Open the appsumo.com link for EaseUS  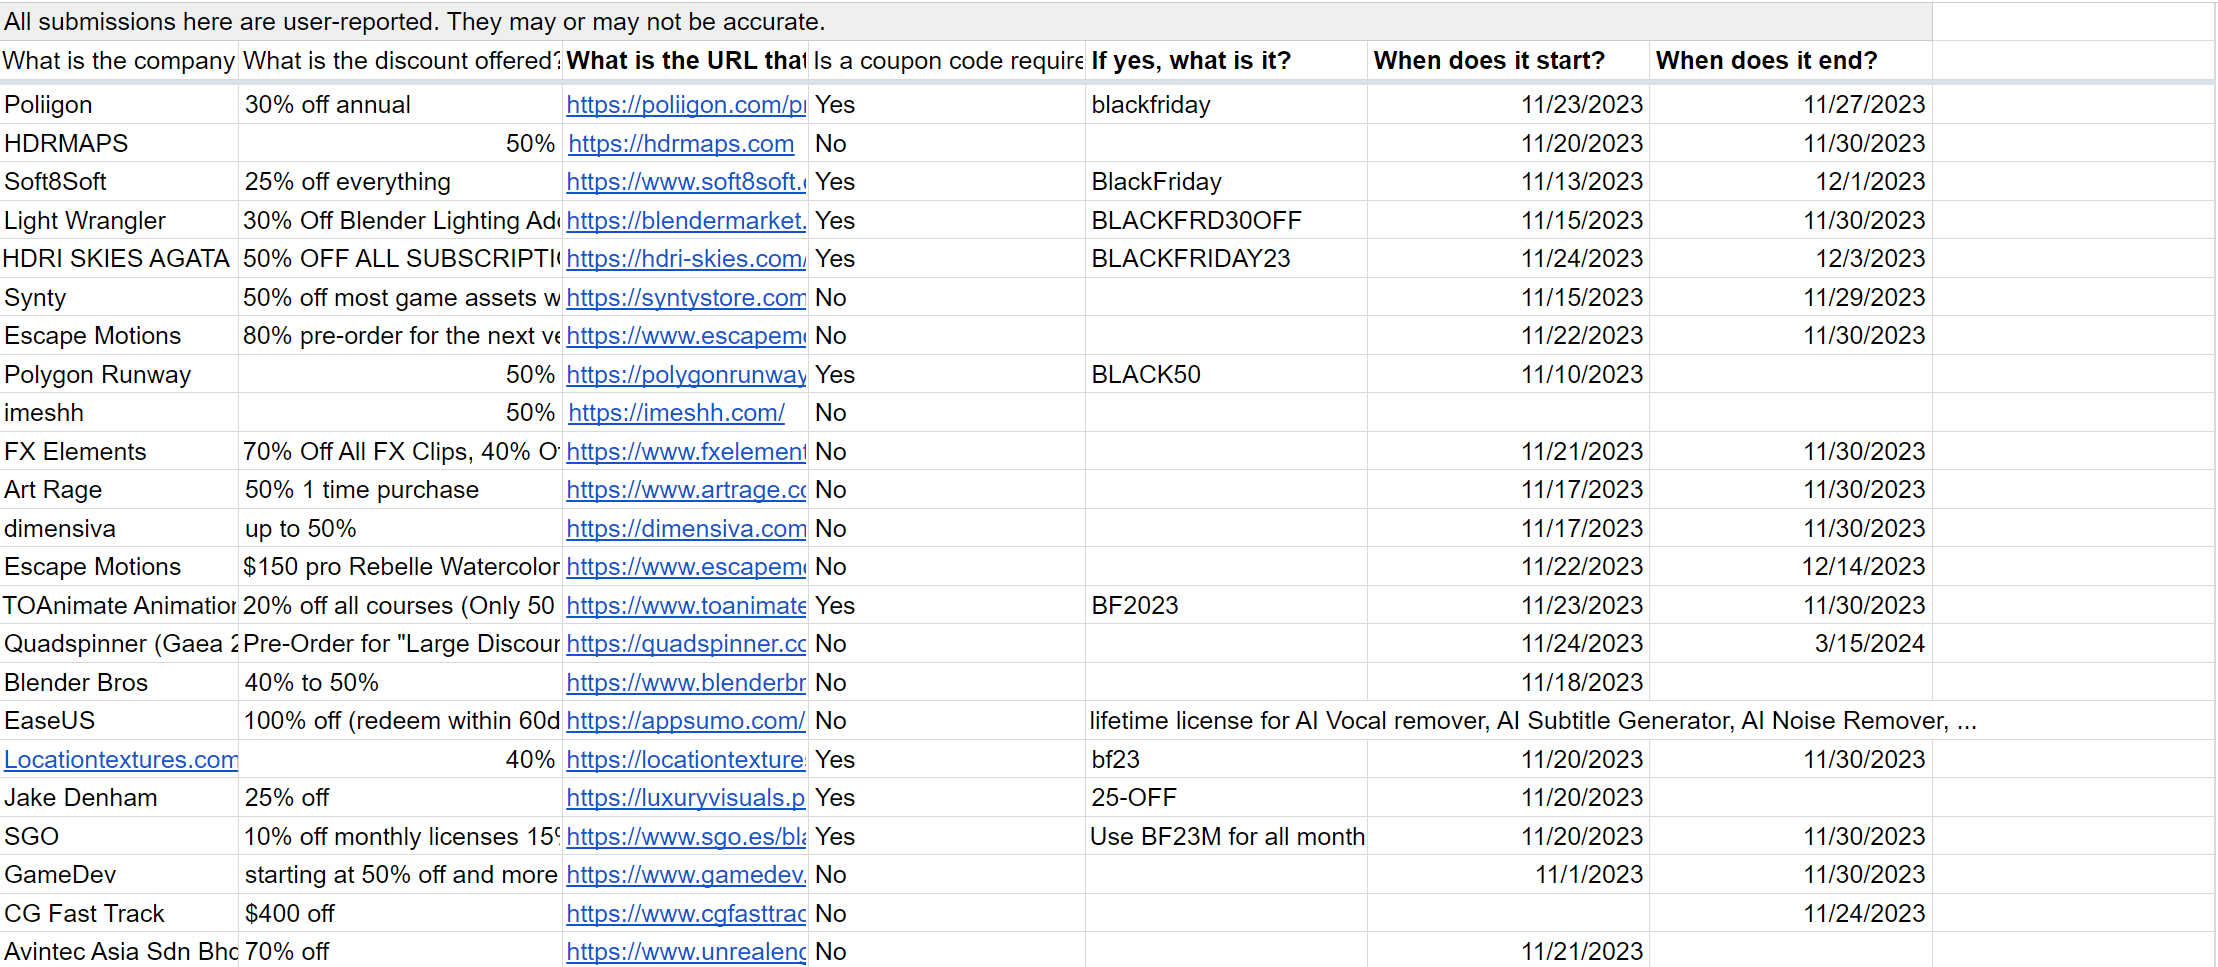(x=685, y=721)
